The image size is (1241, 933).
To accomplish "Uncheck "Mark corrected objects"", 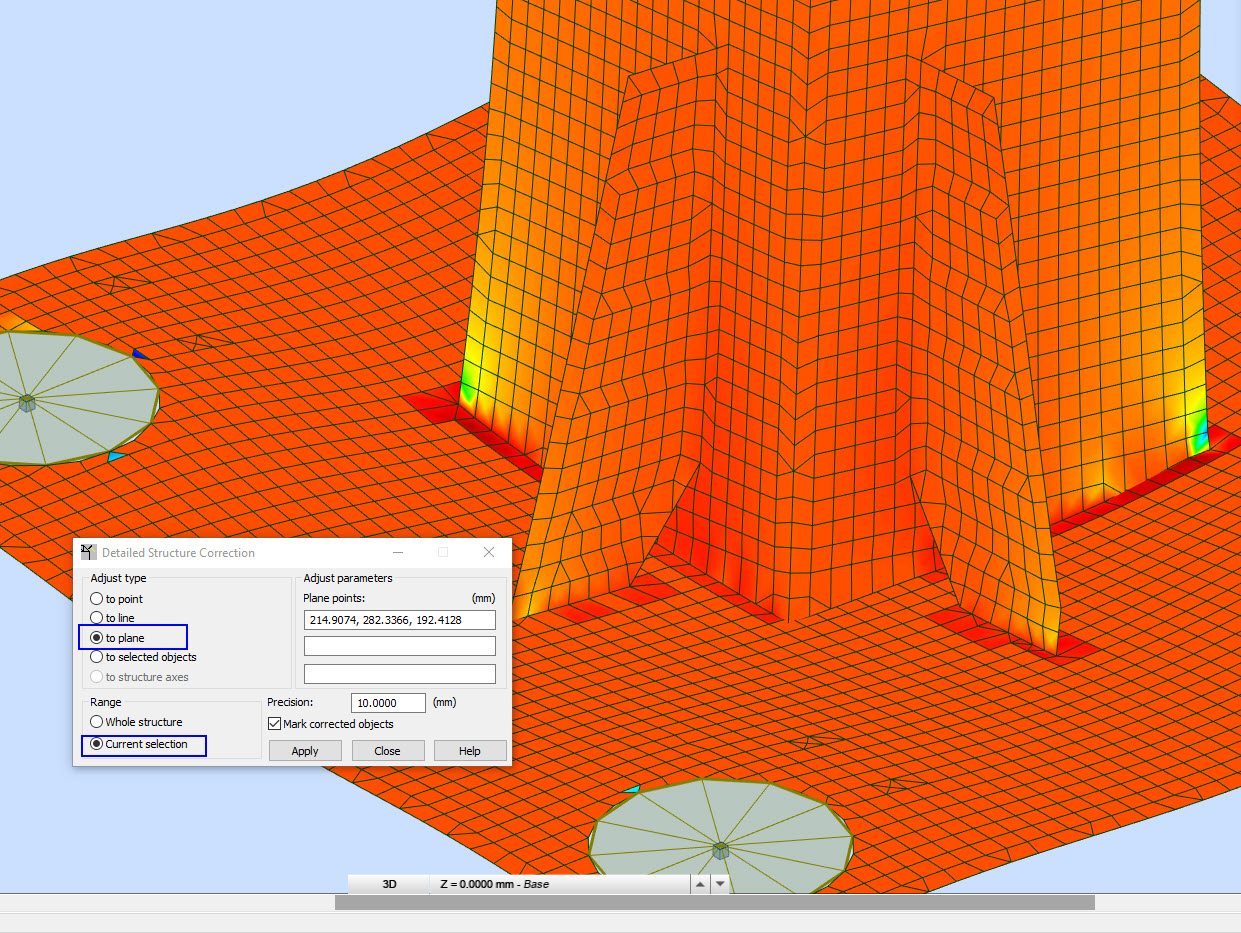I will [274, 723].
